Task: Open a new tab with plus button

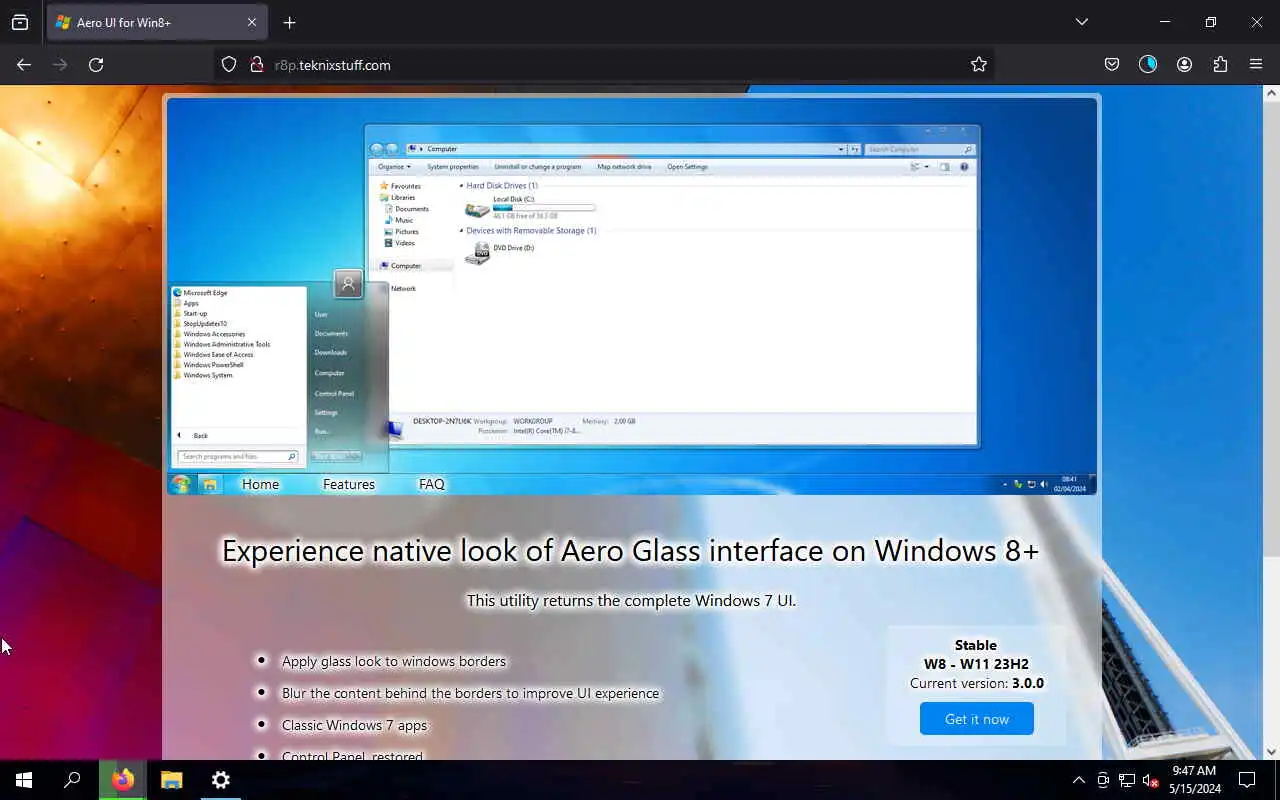Action: (289, 22)
